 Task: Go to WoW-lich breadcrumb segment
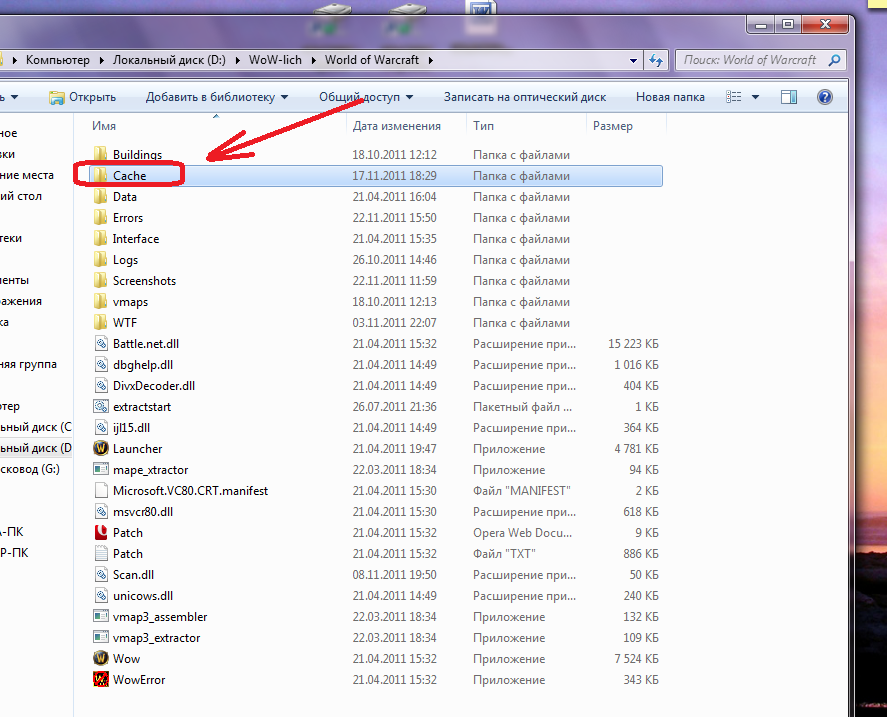point(275,60)
